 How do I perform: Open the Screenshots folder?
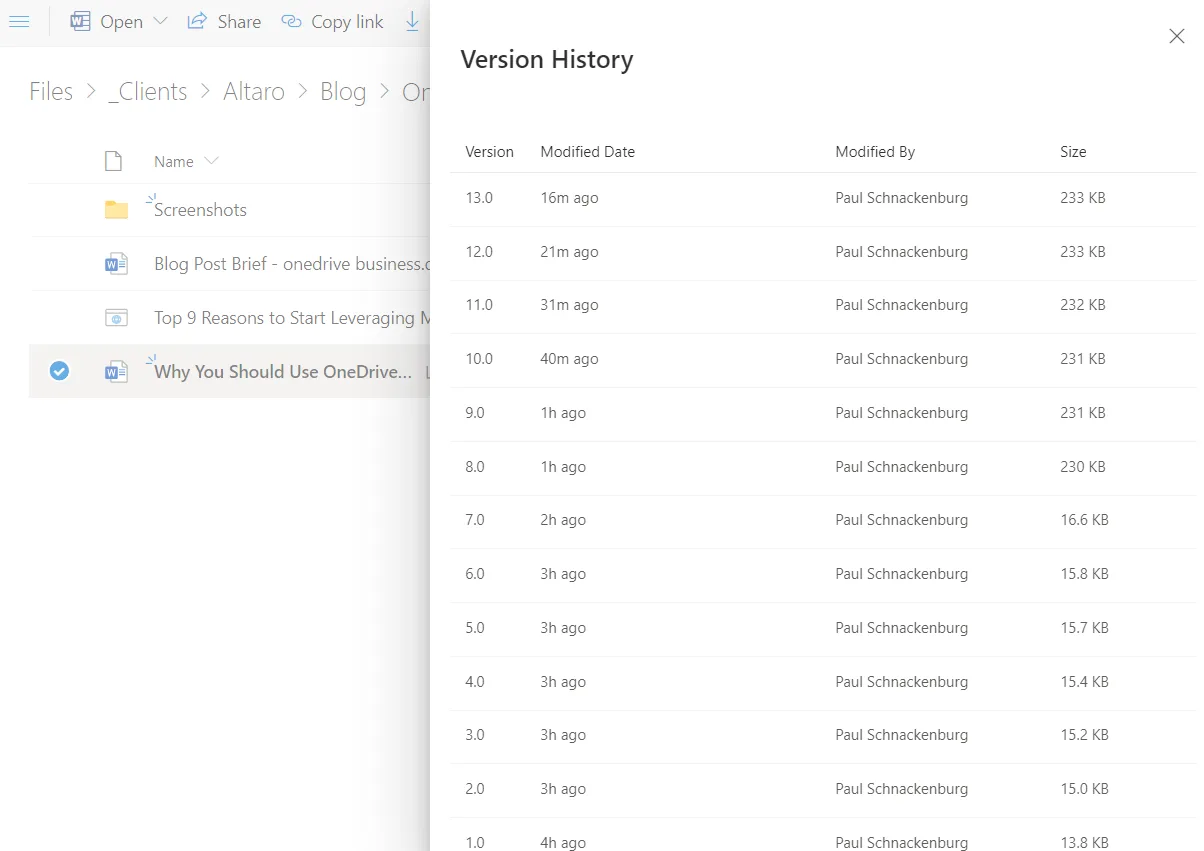(200, 210)
